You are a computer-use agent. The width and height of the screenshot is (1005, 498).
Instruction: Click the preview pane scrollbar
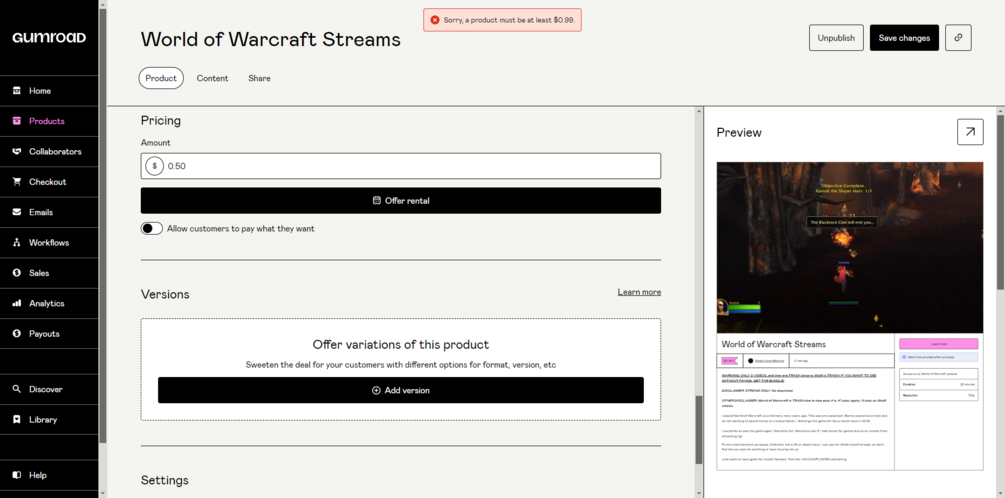[1001, 202]
